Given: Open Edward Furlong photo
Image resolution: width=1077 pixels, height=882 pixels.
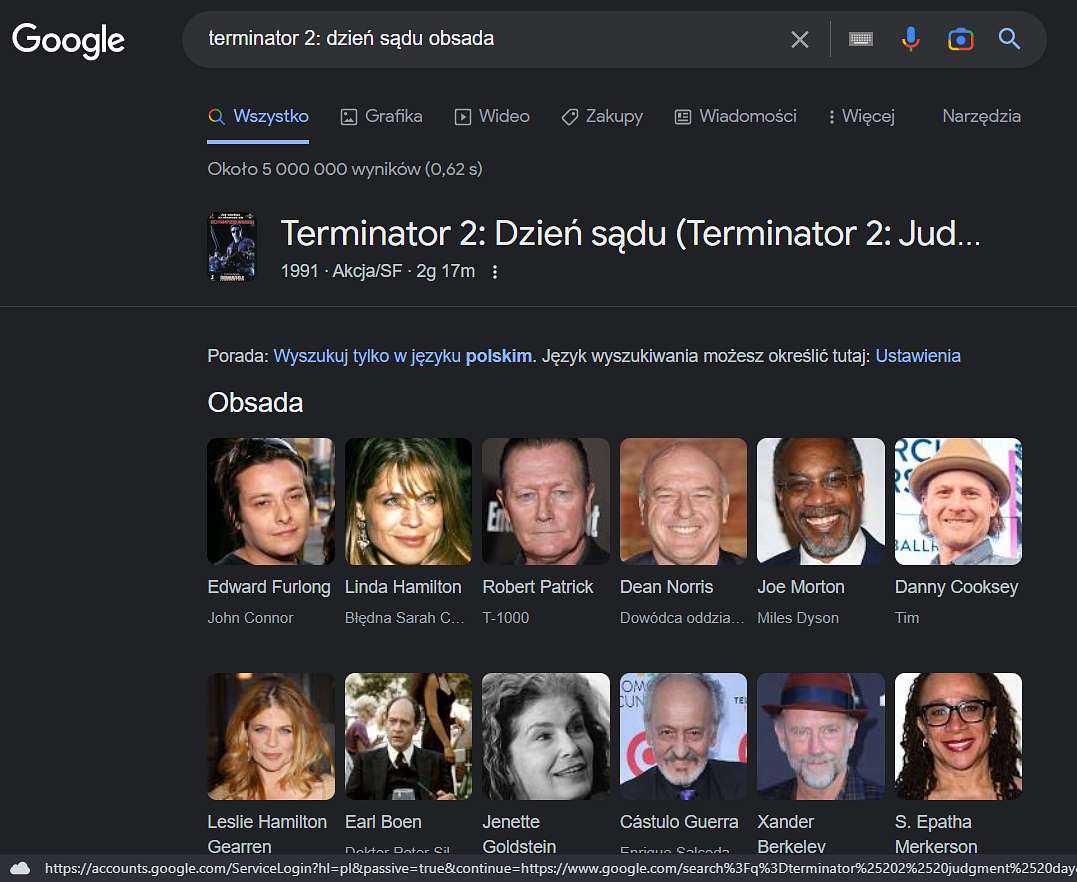Looking at the screenshot, I should [x=271, y=501].
